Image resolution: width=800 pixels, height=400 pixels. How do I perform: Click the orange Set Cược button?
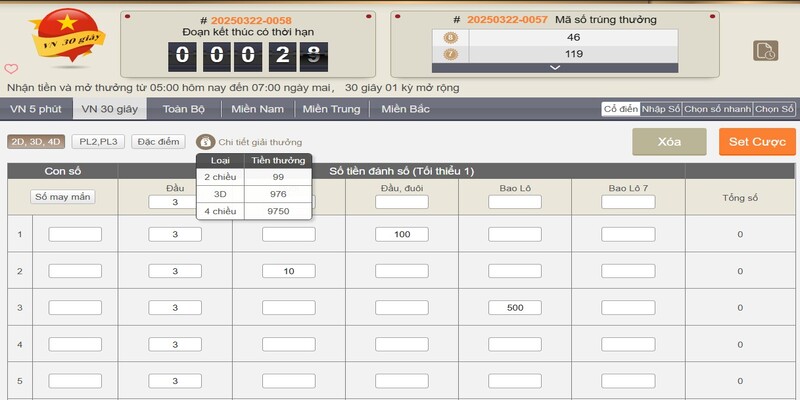click(757, 142)
